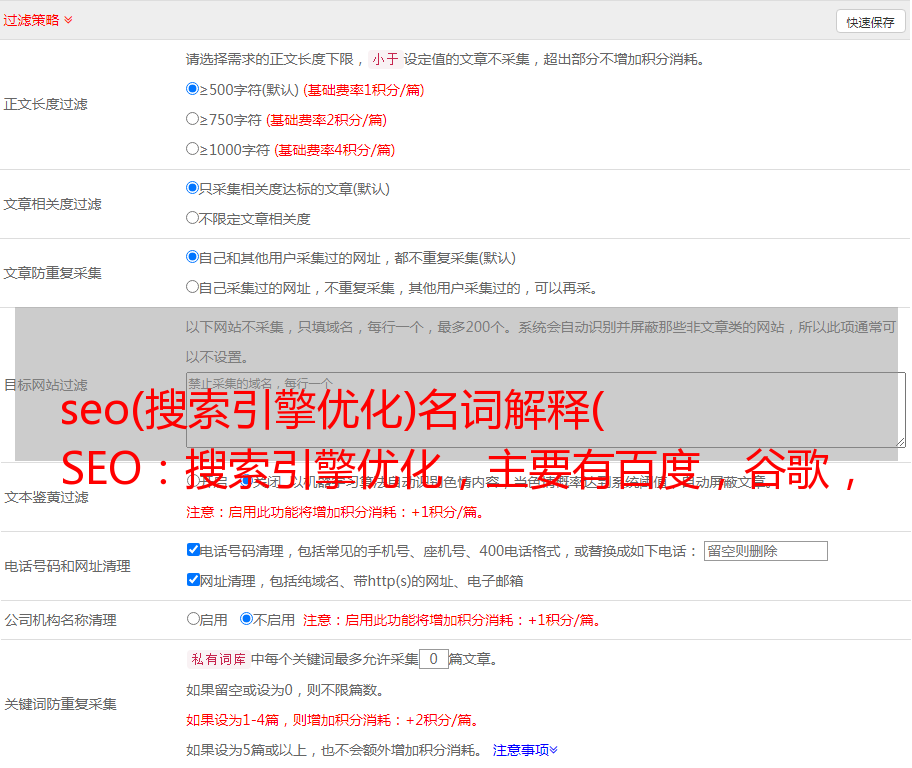Viewport: 912px width, 768px height.
Task: Toggle the 网址清理 checkbox
Action: 193,579
